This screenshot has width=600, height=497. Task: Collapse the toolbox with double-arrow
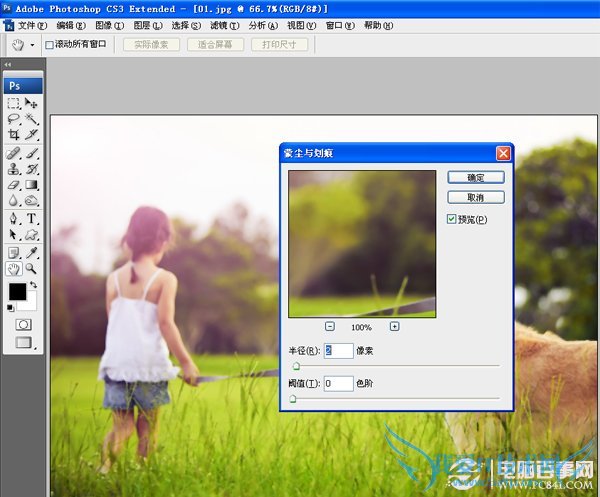(8, 64)
